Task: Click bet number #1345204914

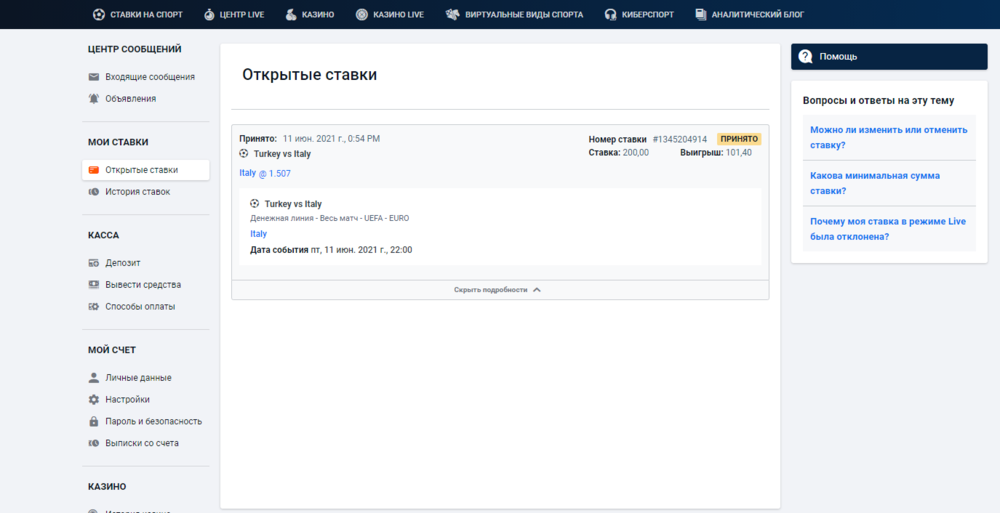Action: pos(680,138)
